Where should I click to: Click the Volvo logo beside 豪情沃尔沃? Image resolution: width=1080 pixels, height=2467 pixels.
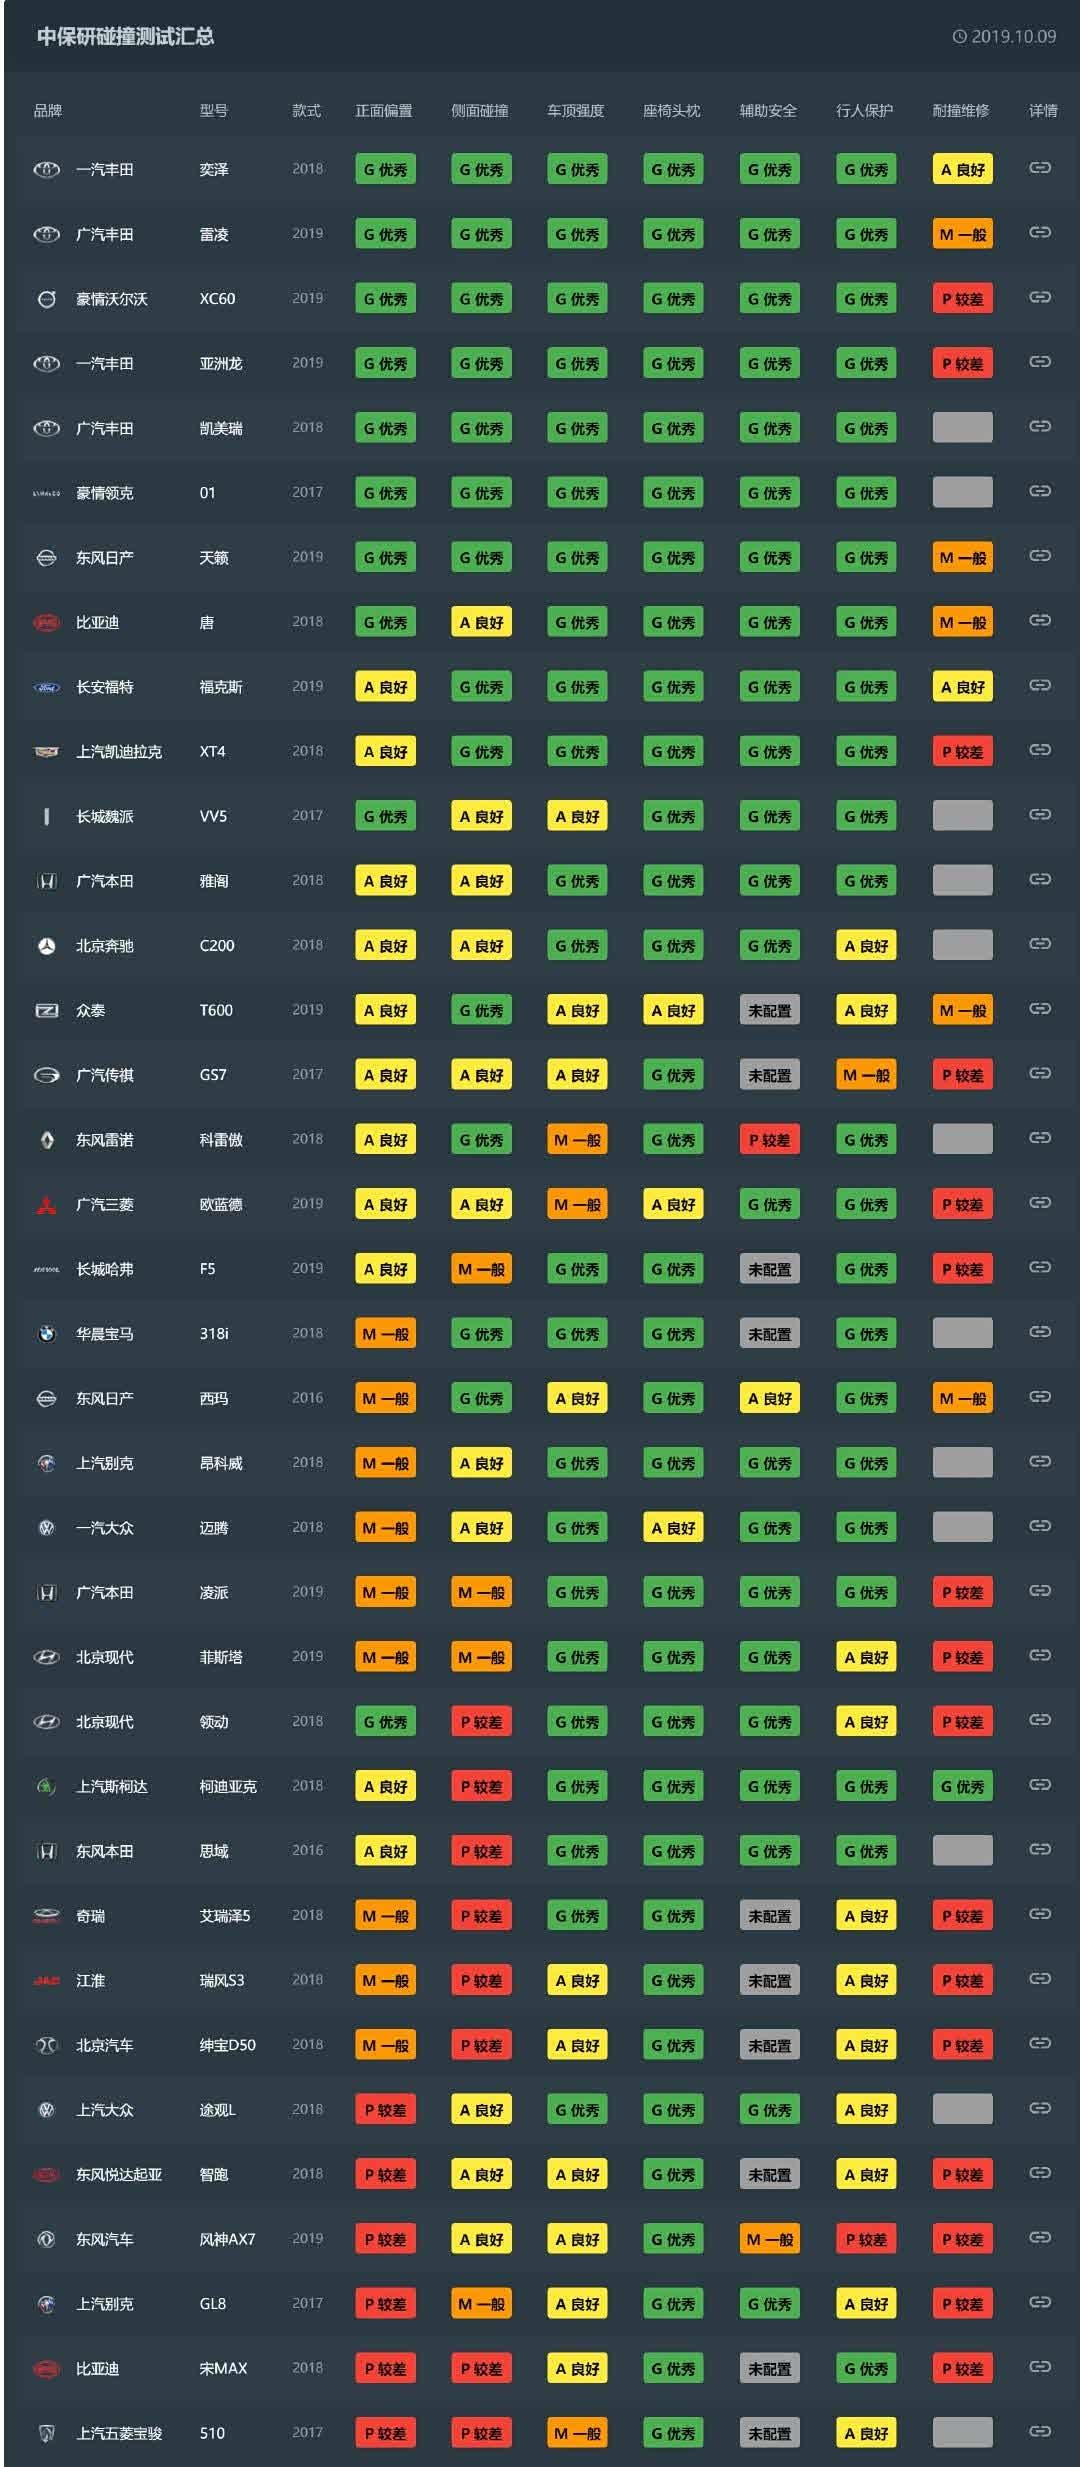(46, 299)
